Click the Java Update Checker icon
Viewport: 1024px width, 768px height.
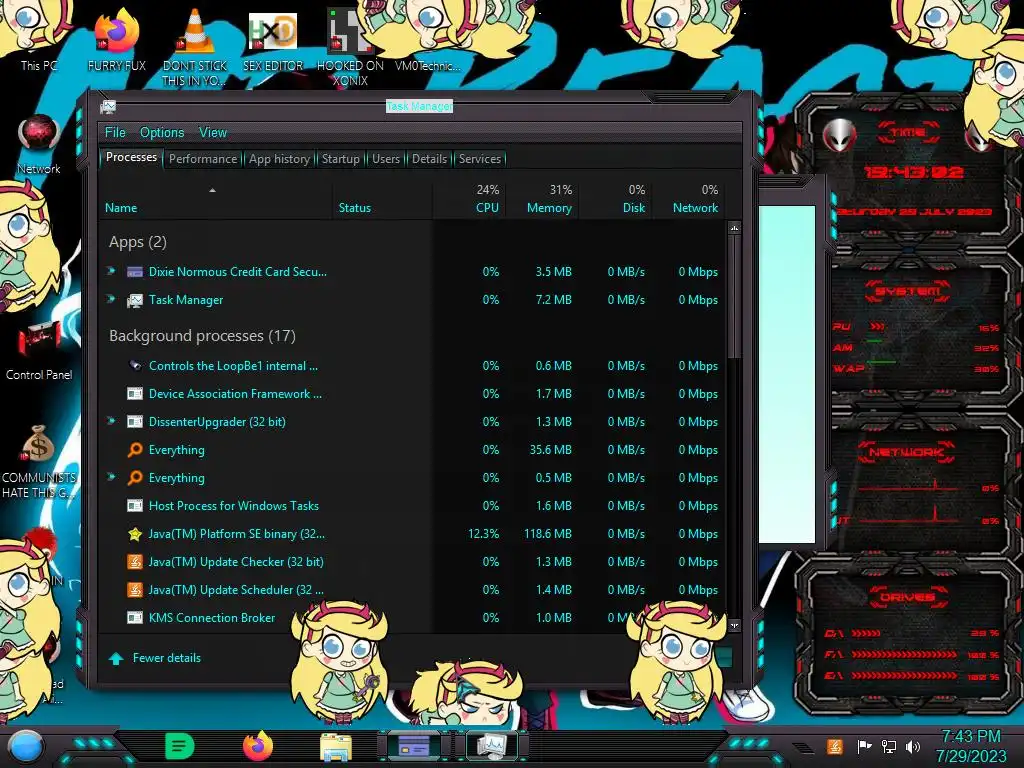tap(135, 562)
